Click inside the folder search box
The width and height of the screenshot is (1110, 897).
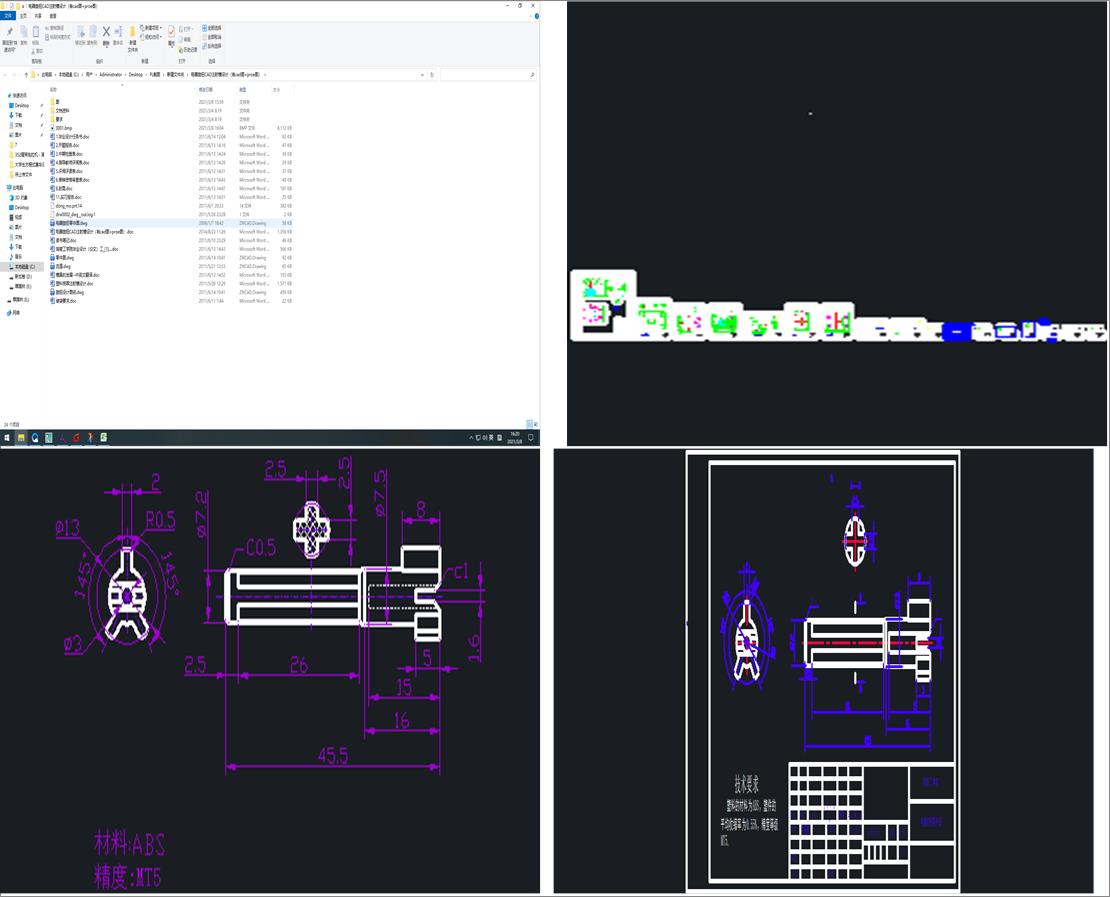[x=490, y=74]
